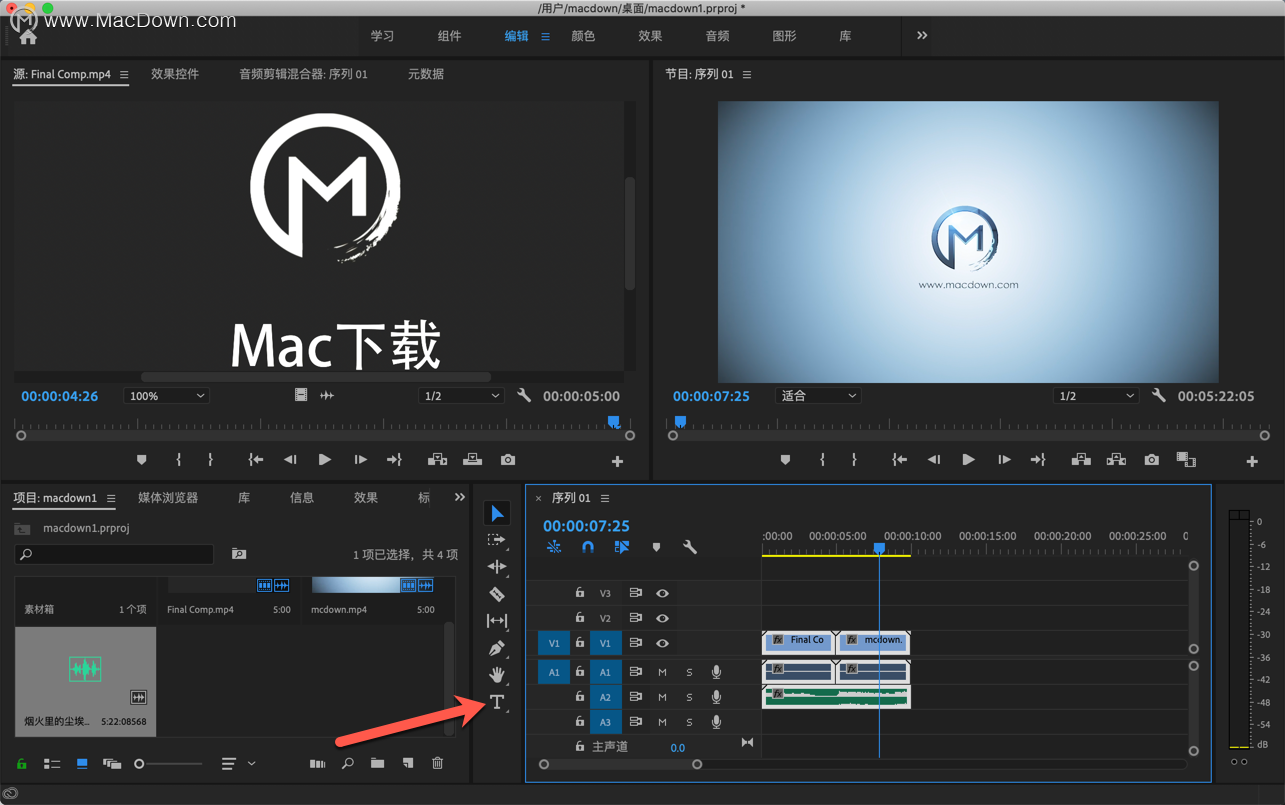Switch to the 颜色 workspace tab
The height and width of the screenshot is (805, 1285).
pyautogui.click(x=583, y=36)
